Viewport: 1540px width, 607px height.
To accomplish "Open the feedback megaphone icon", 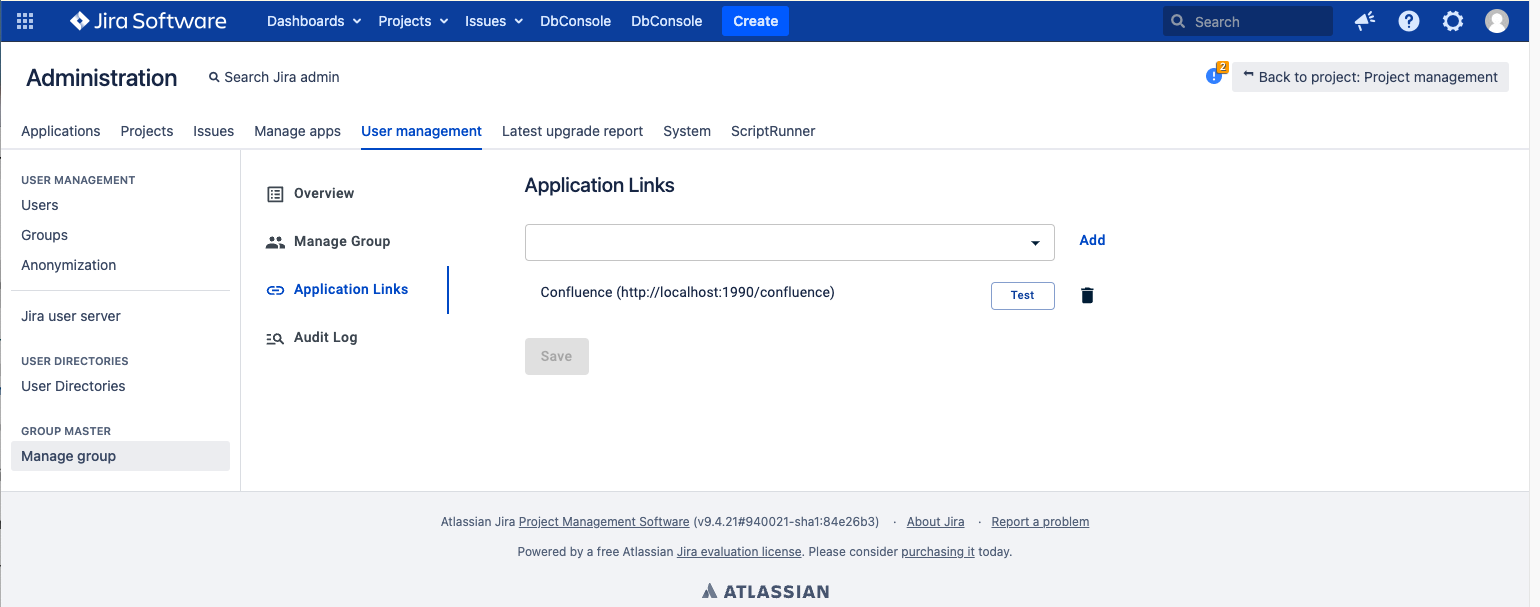I will click(1365, 21).
